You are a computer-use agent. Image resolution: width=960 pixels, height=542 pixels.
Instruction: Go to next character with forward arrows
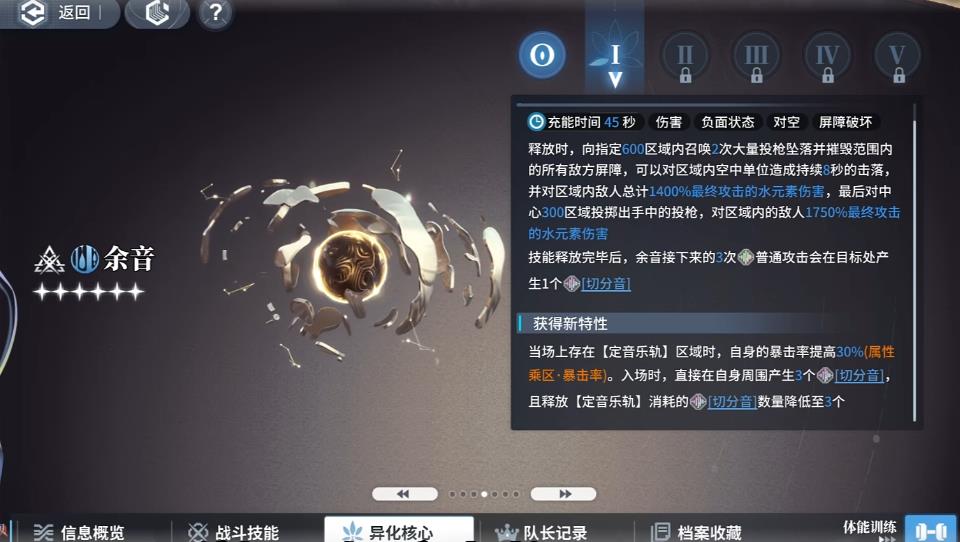click(x=563, y=494)
